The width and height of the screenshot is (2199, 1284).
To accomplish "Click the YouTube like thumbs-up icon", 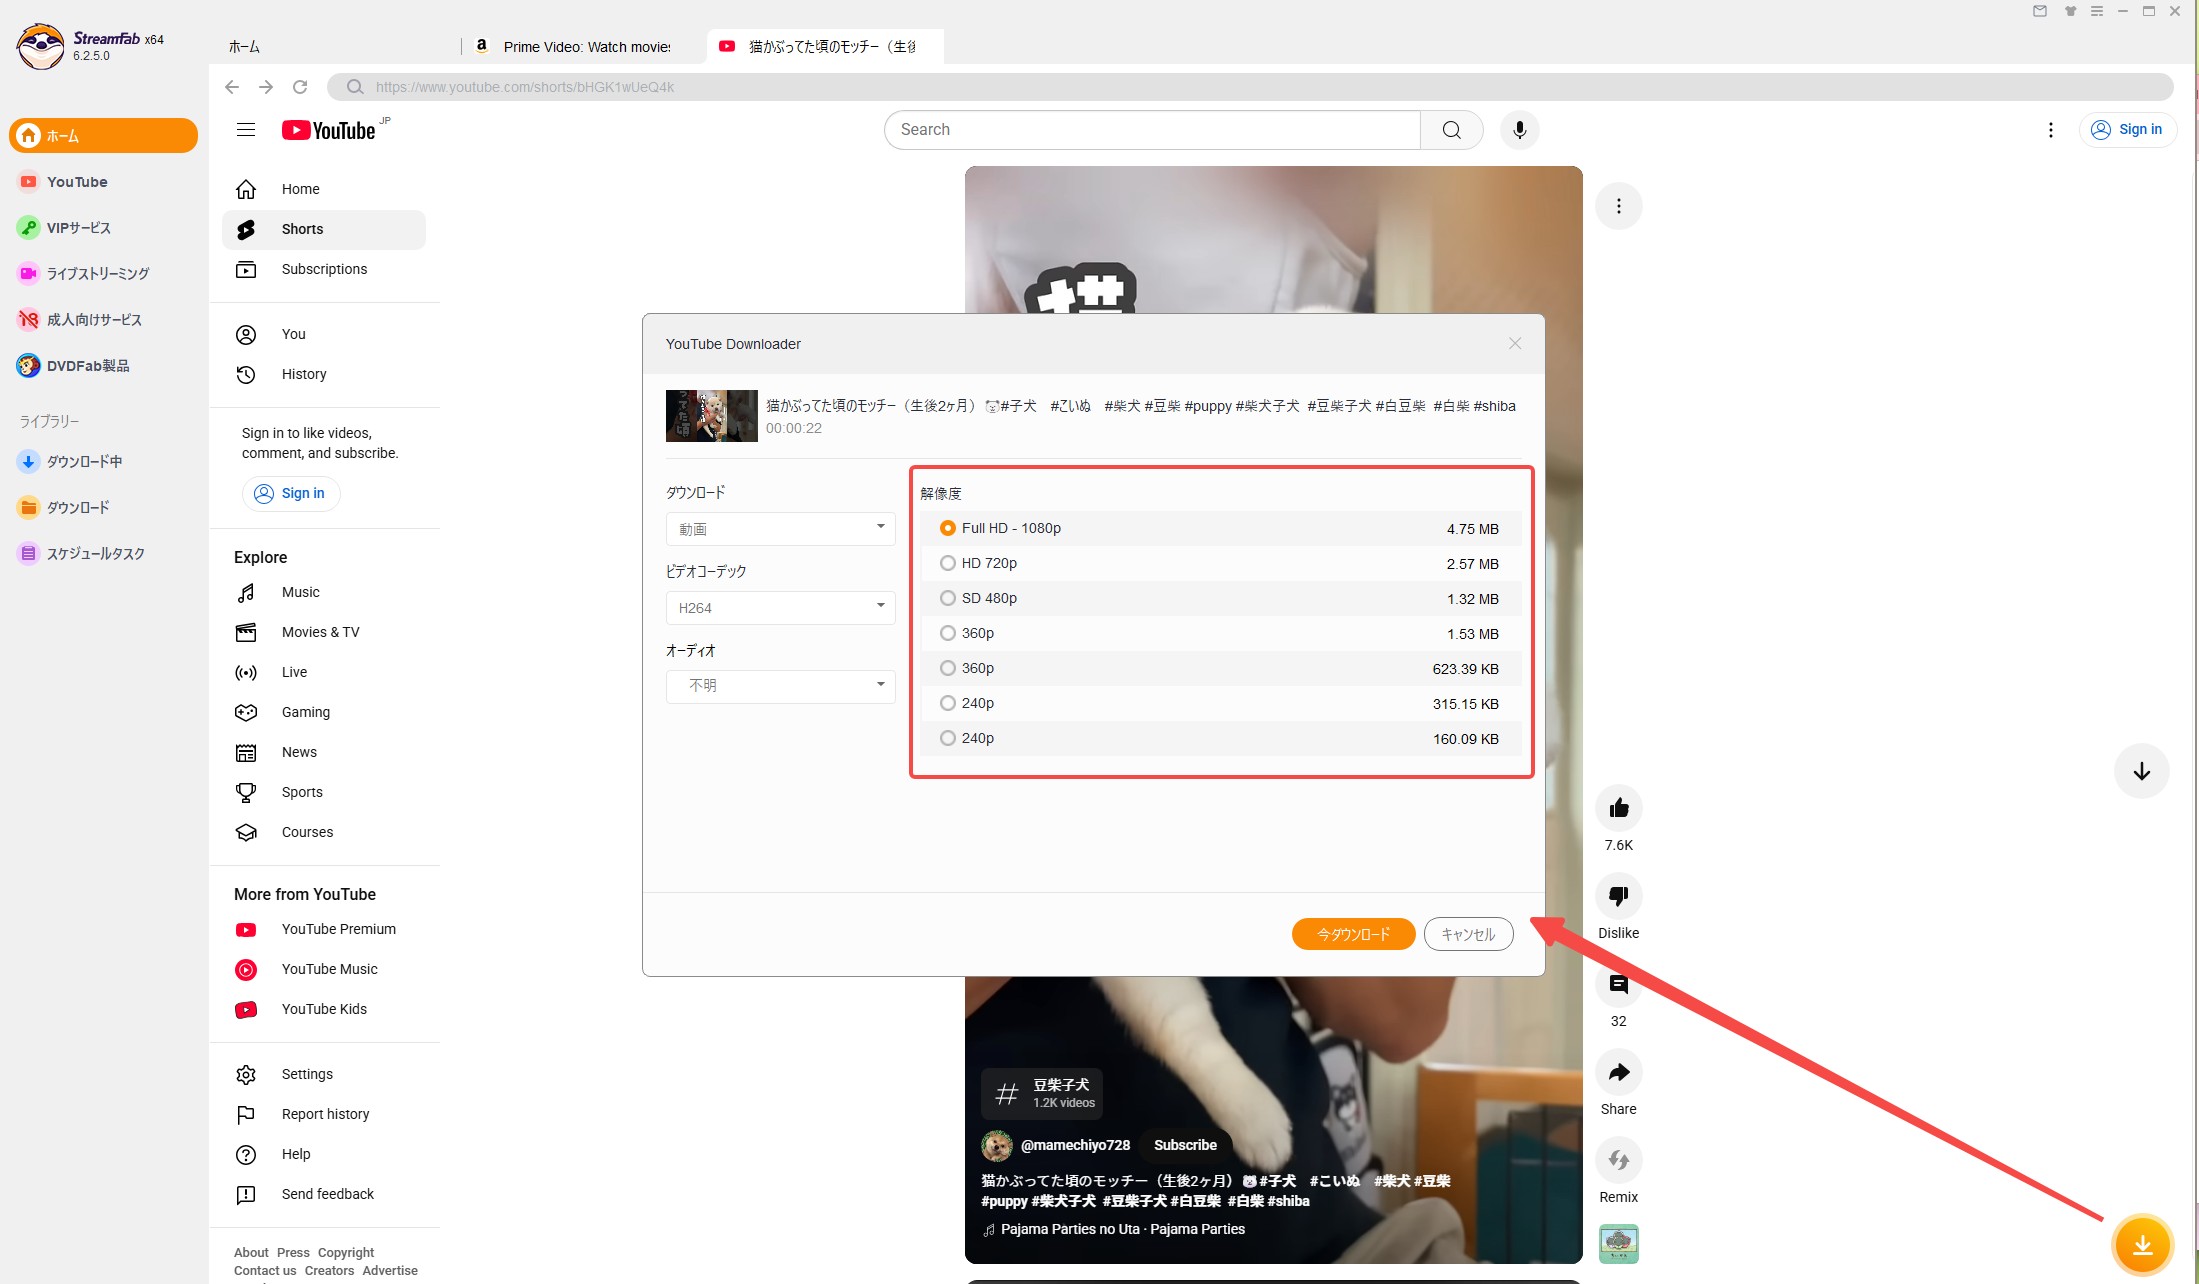I will 1618,808.
